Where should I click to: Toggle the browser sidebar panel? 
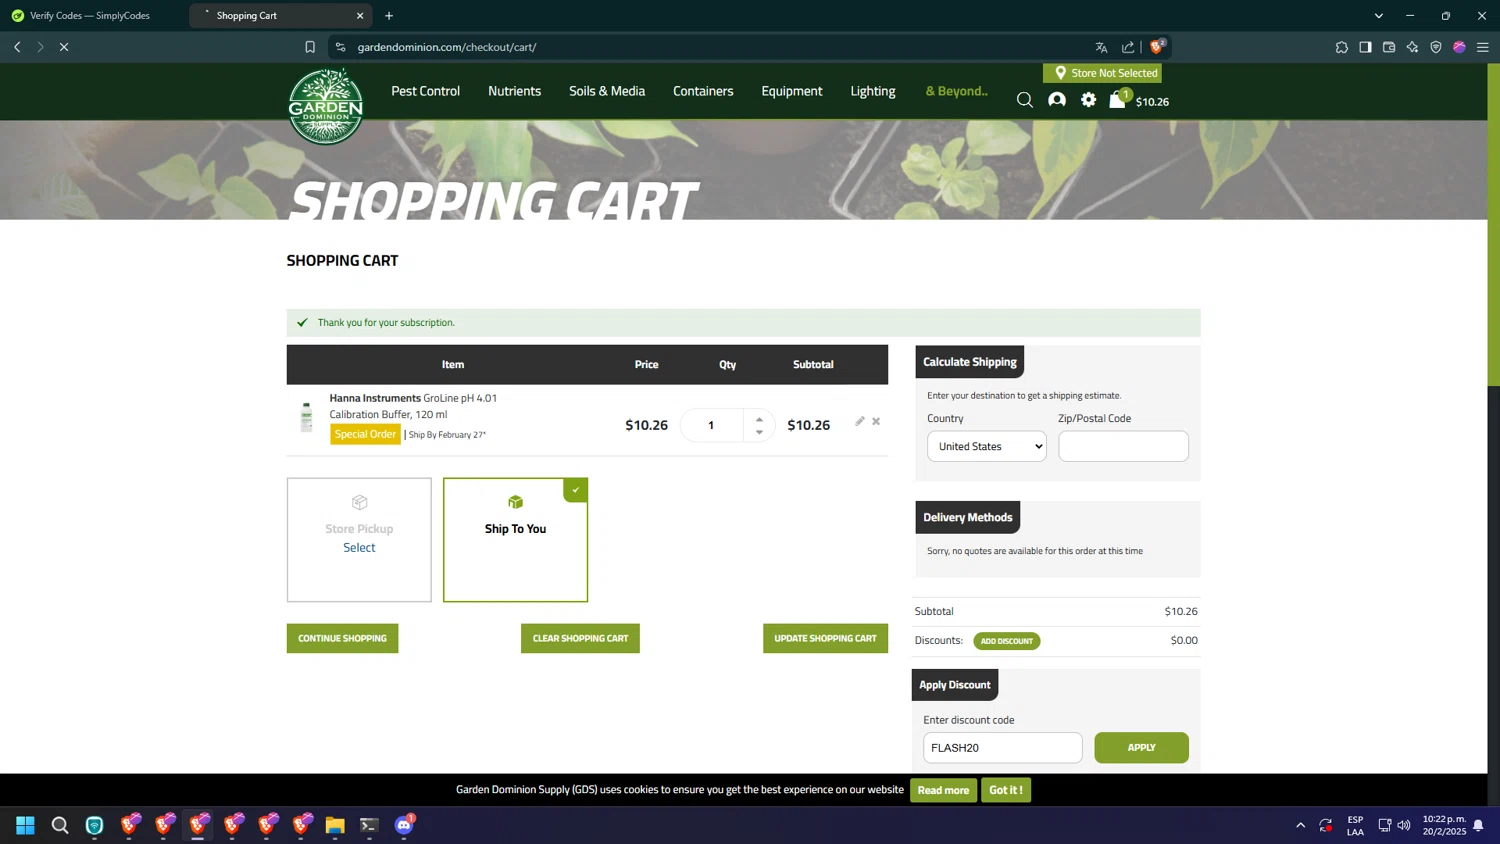[x=1365, y=47]
